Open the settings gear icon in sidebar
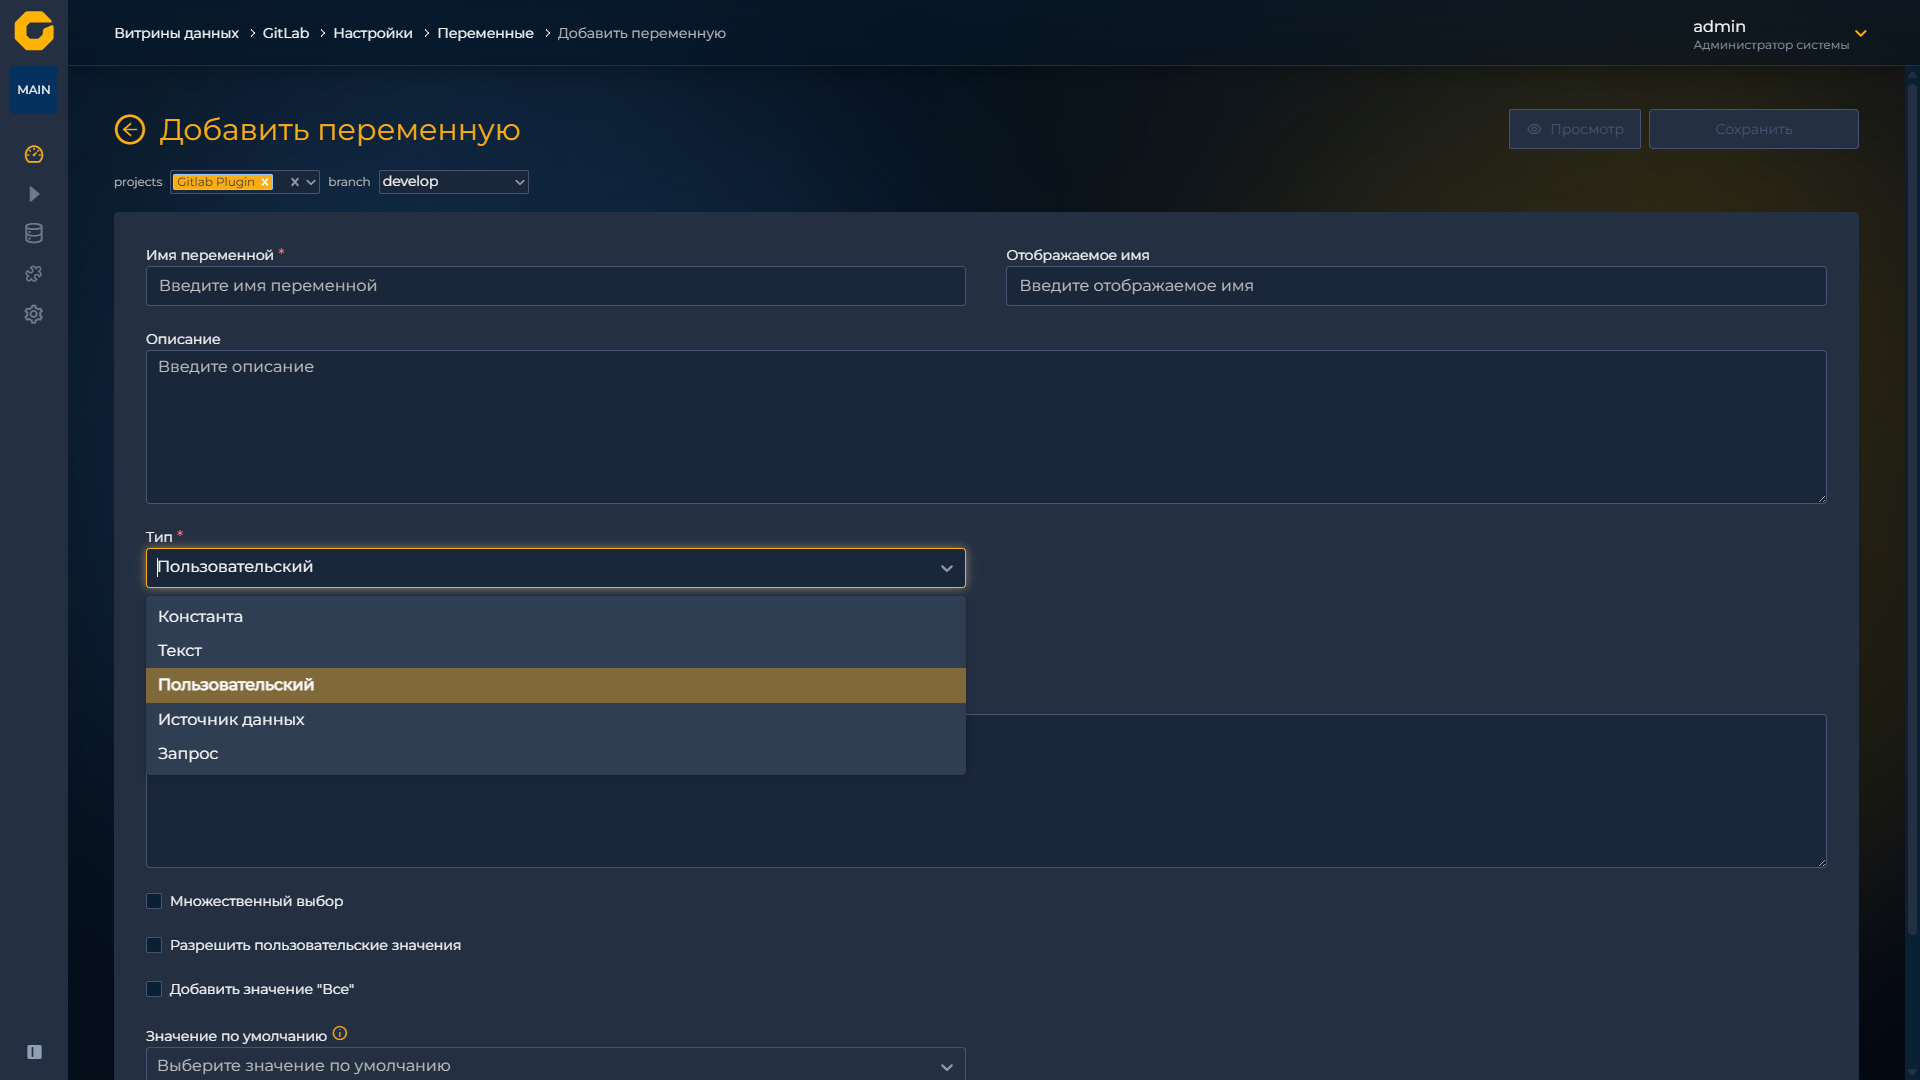Image resolution: width=1920 pixels, height=1080 pixels. (x=34, y=314)
